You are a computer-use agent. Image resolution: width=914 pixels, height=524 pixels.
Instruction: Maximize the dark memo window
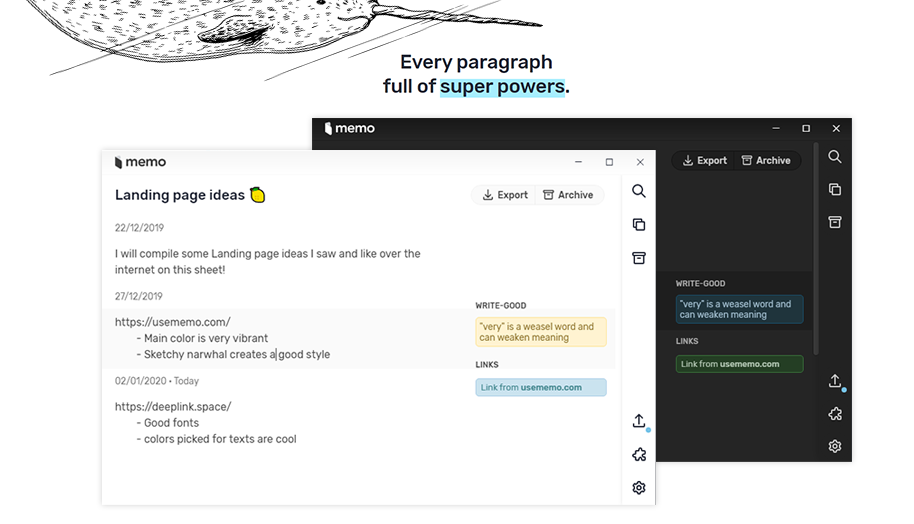click(x=806, y=128)
